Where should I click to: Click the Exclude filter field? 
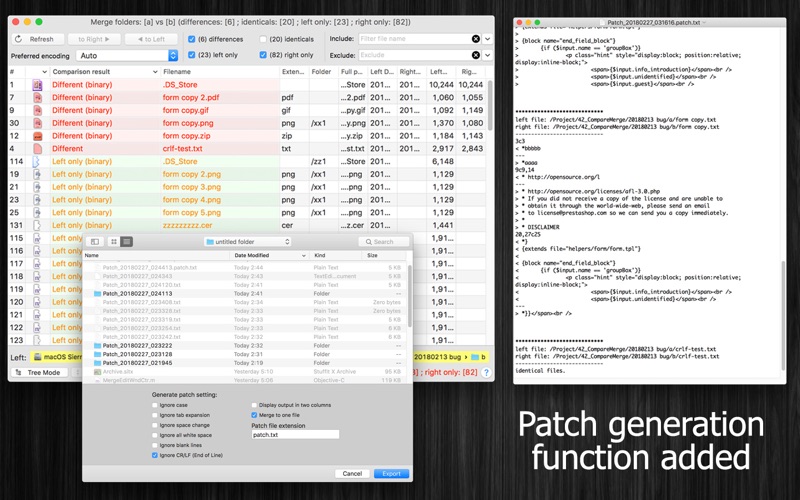414,55
